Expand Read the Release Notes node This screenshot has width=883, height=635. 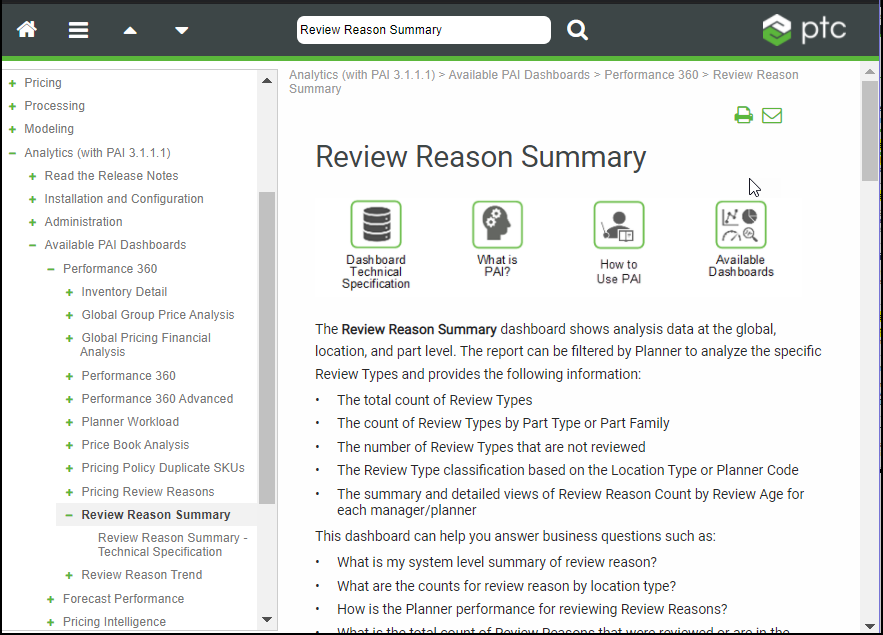(33, 176)
